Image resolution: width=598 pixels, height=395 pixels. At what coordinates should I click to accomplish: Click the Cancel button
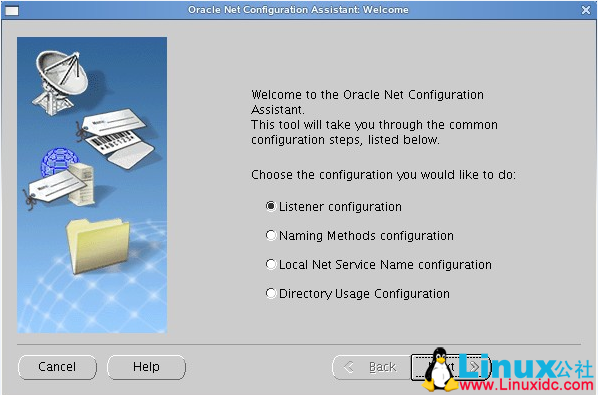pos(57,367)
